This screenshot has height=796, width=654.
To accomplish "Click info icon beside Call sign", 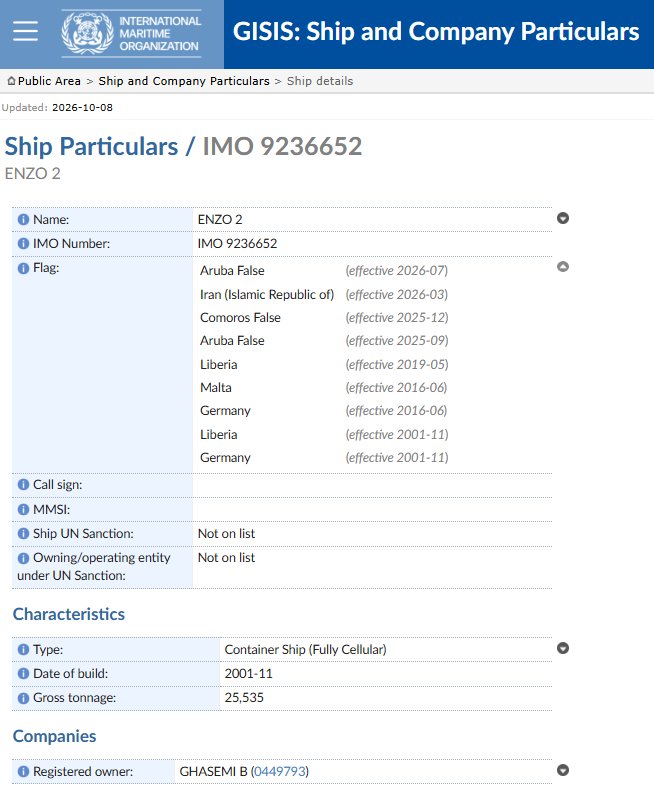I will pyautogui.click(x=23, y=484).
